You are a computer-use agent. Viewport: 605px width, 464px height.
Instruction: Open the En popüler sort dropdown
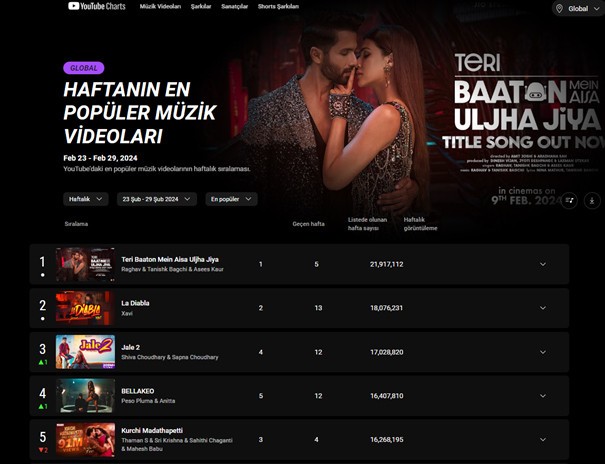click(231, 199)
